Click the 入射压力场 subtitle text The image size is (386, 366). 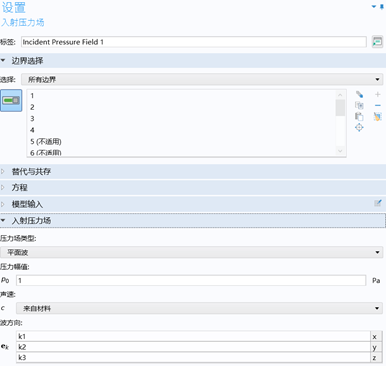coord(23,22)
